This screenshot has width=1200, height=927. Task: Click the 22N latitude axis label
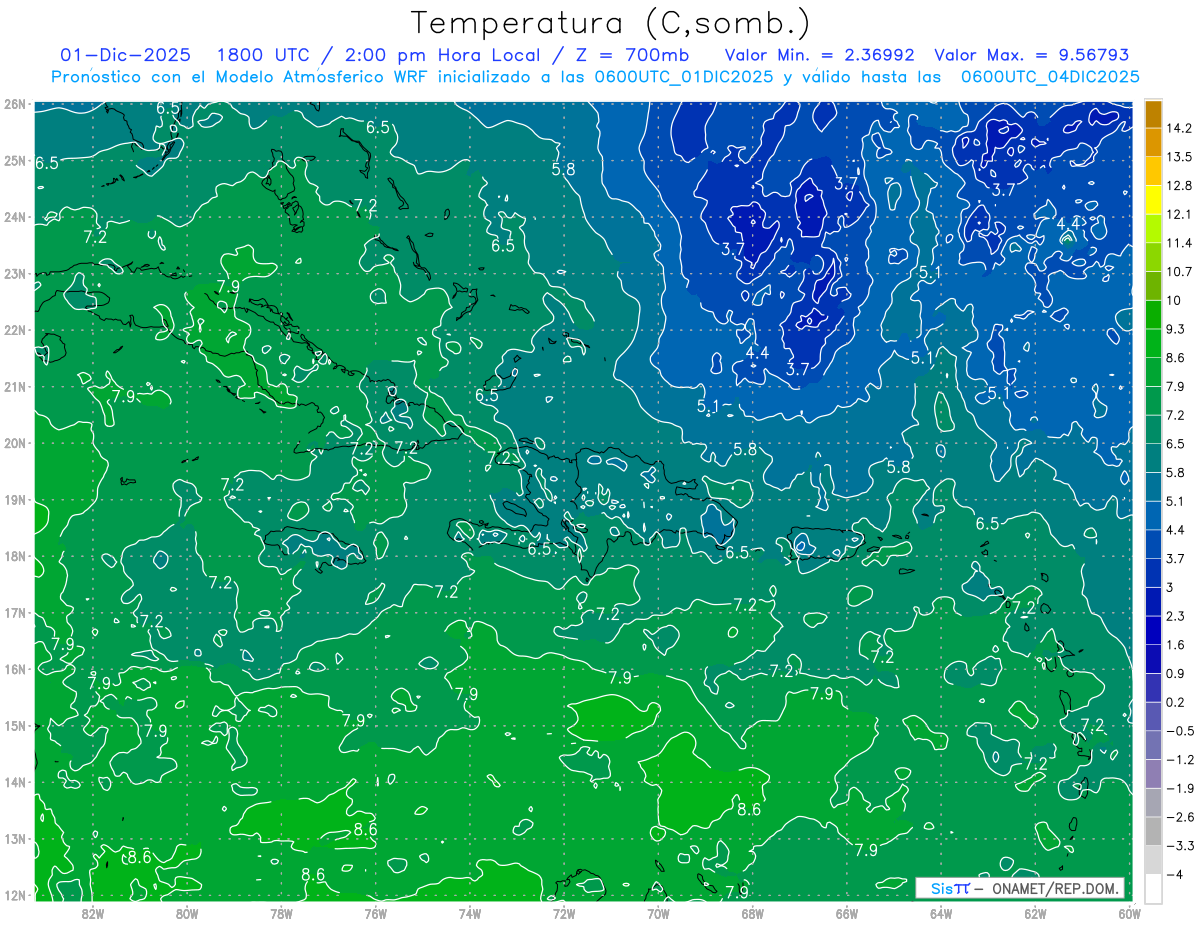coord(14,330)
